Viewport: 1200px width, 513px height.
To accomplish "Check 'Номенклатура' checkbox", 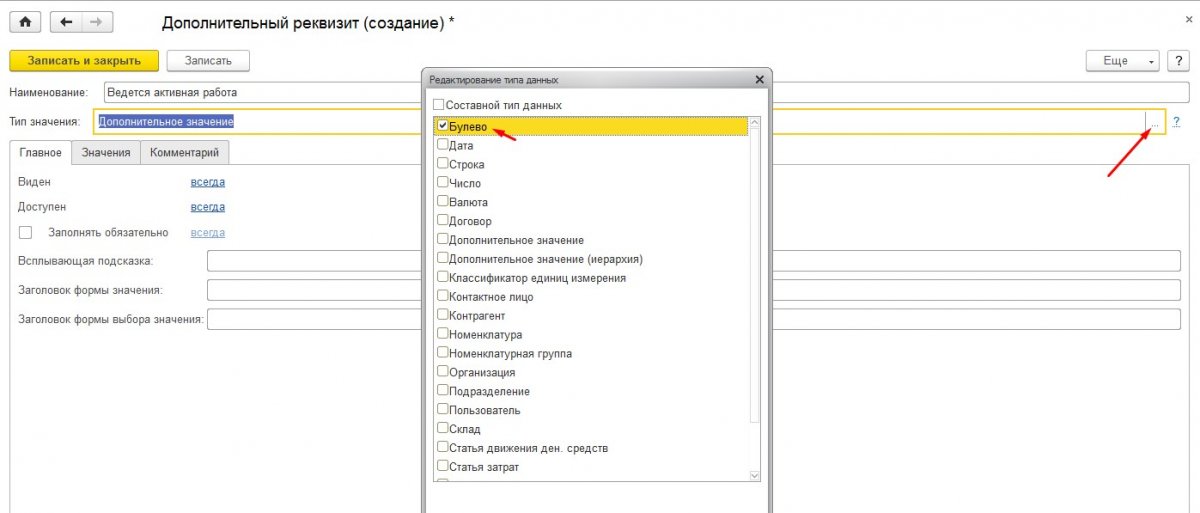I will coord(443,335).
